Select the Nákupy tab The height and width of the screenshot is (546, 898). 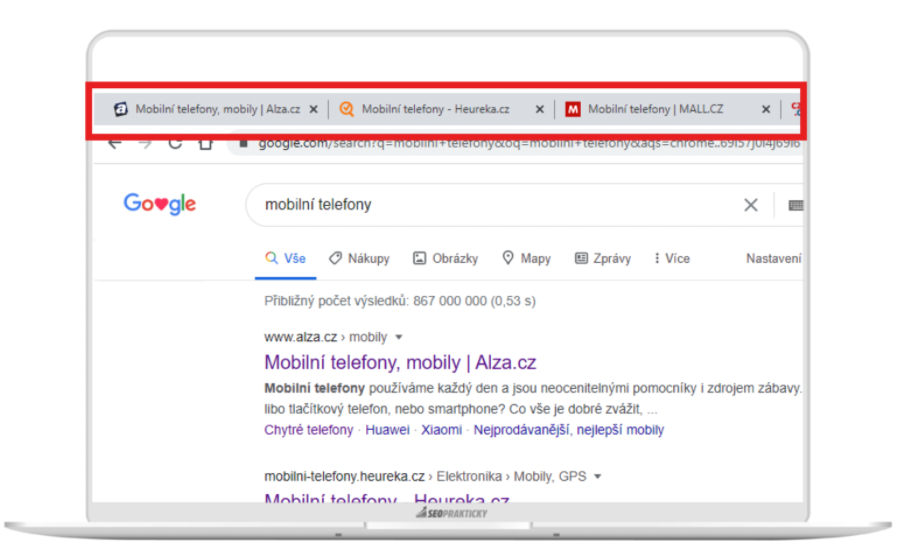359,258
